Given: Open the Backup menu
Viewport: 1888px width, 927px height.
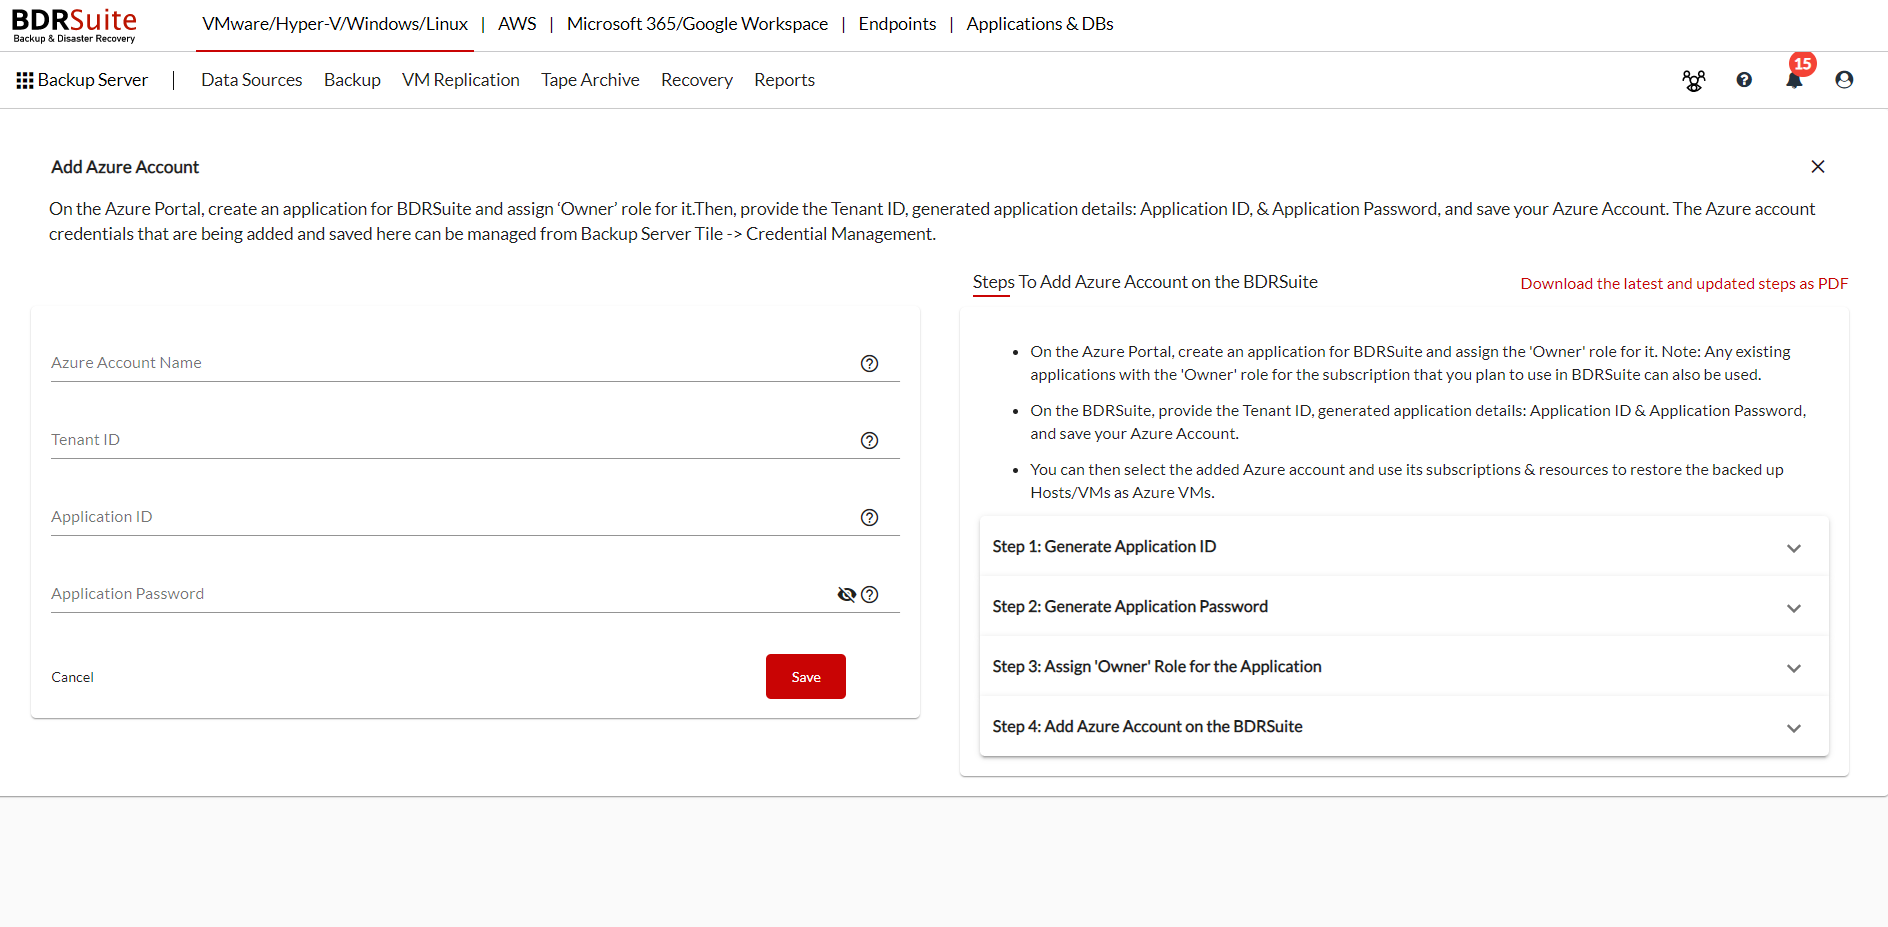Looking at the screenshot, I should (352, 80).
